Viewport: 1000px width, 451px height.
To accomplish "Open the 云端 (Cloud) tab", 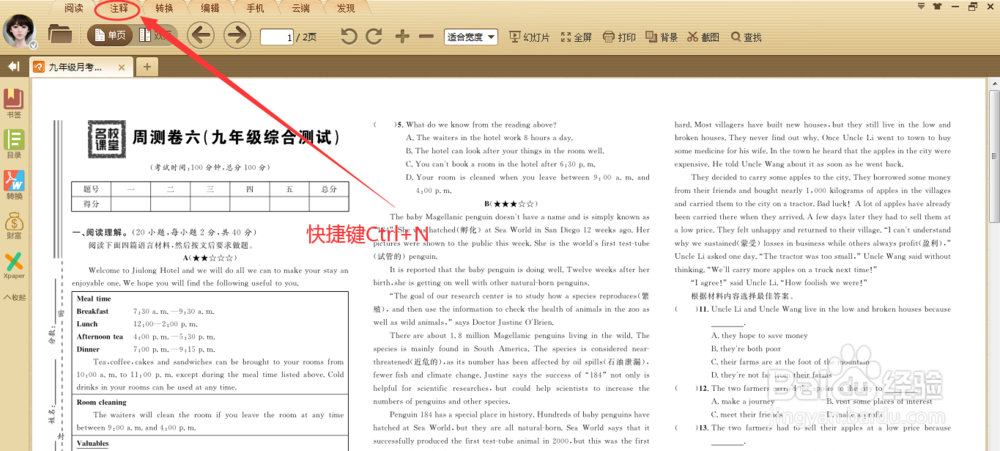I will [301, 8].
